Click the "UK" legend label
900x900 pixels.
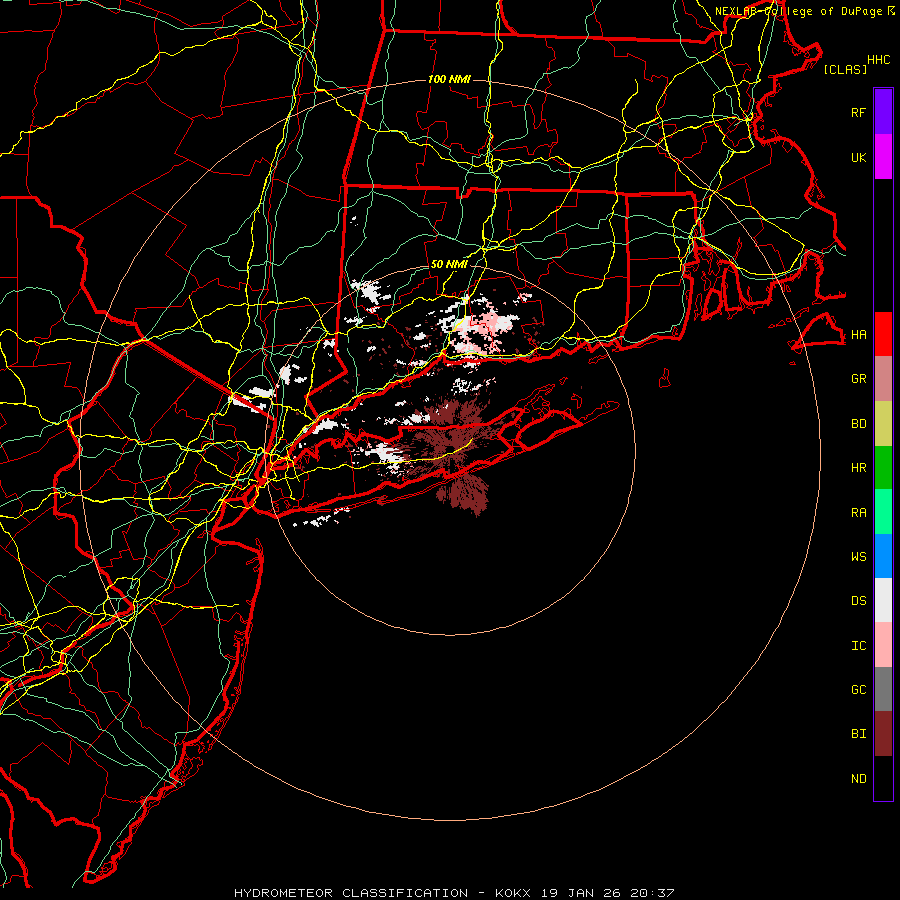pyautogui.click(x=858, y=157)
